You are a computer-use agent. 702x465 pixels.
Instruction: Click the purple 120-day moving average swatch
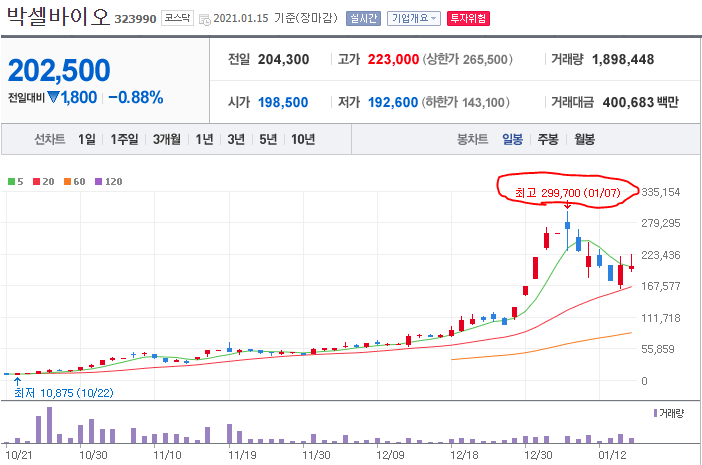98,181
